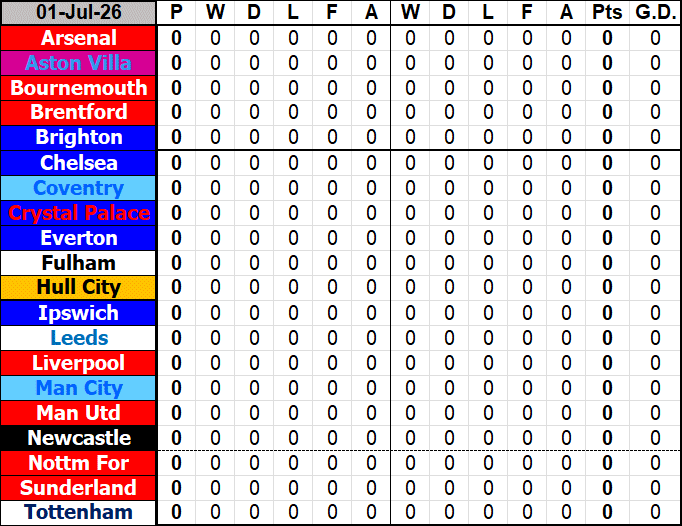682x526 pixels.
Task: Select the black Newcastle team cell
Action: 78,438
